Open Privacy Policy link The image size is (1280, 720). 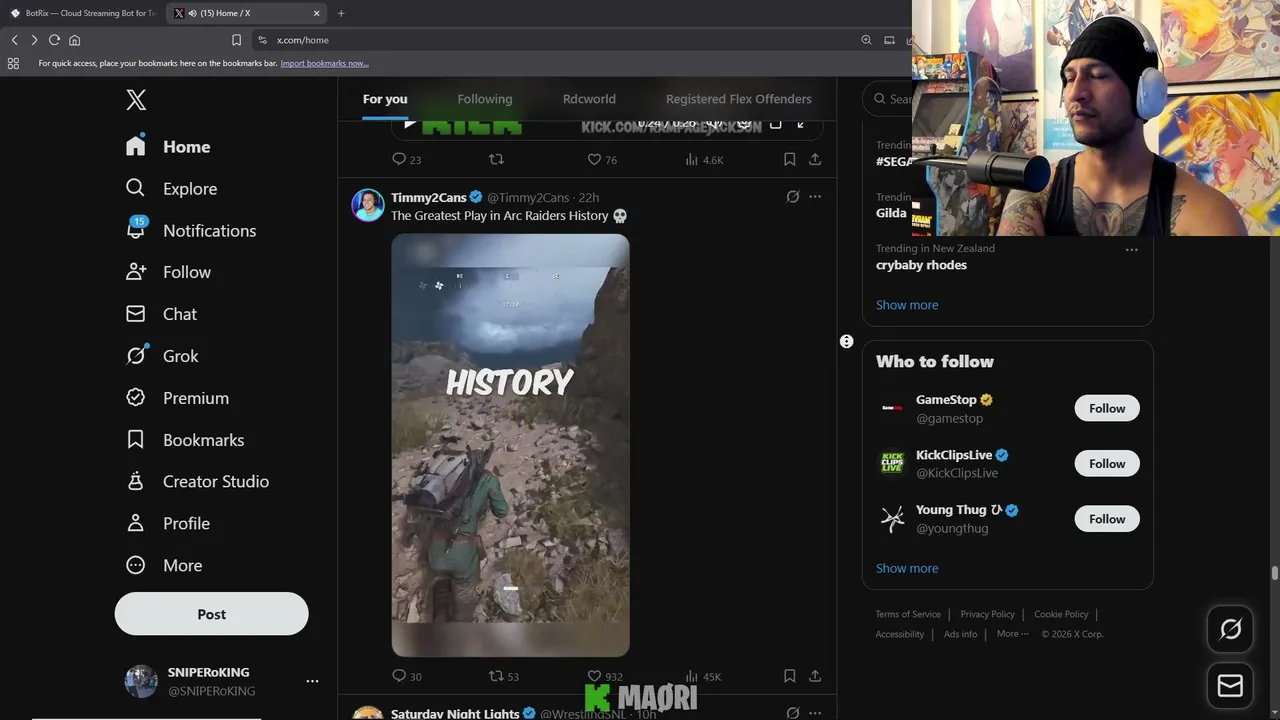coord(987,614)
